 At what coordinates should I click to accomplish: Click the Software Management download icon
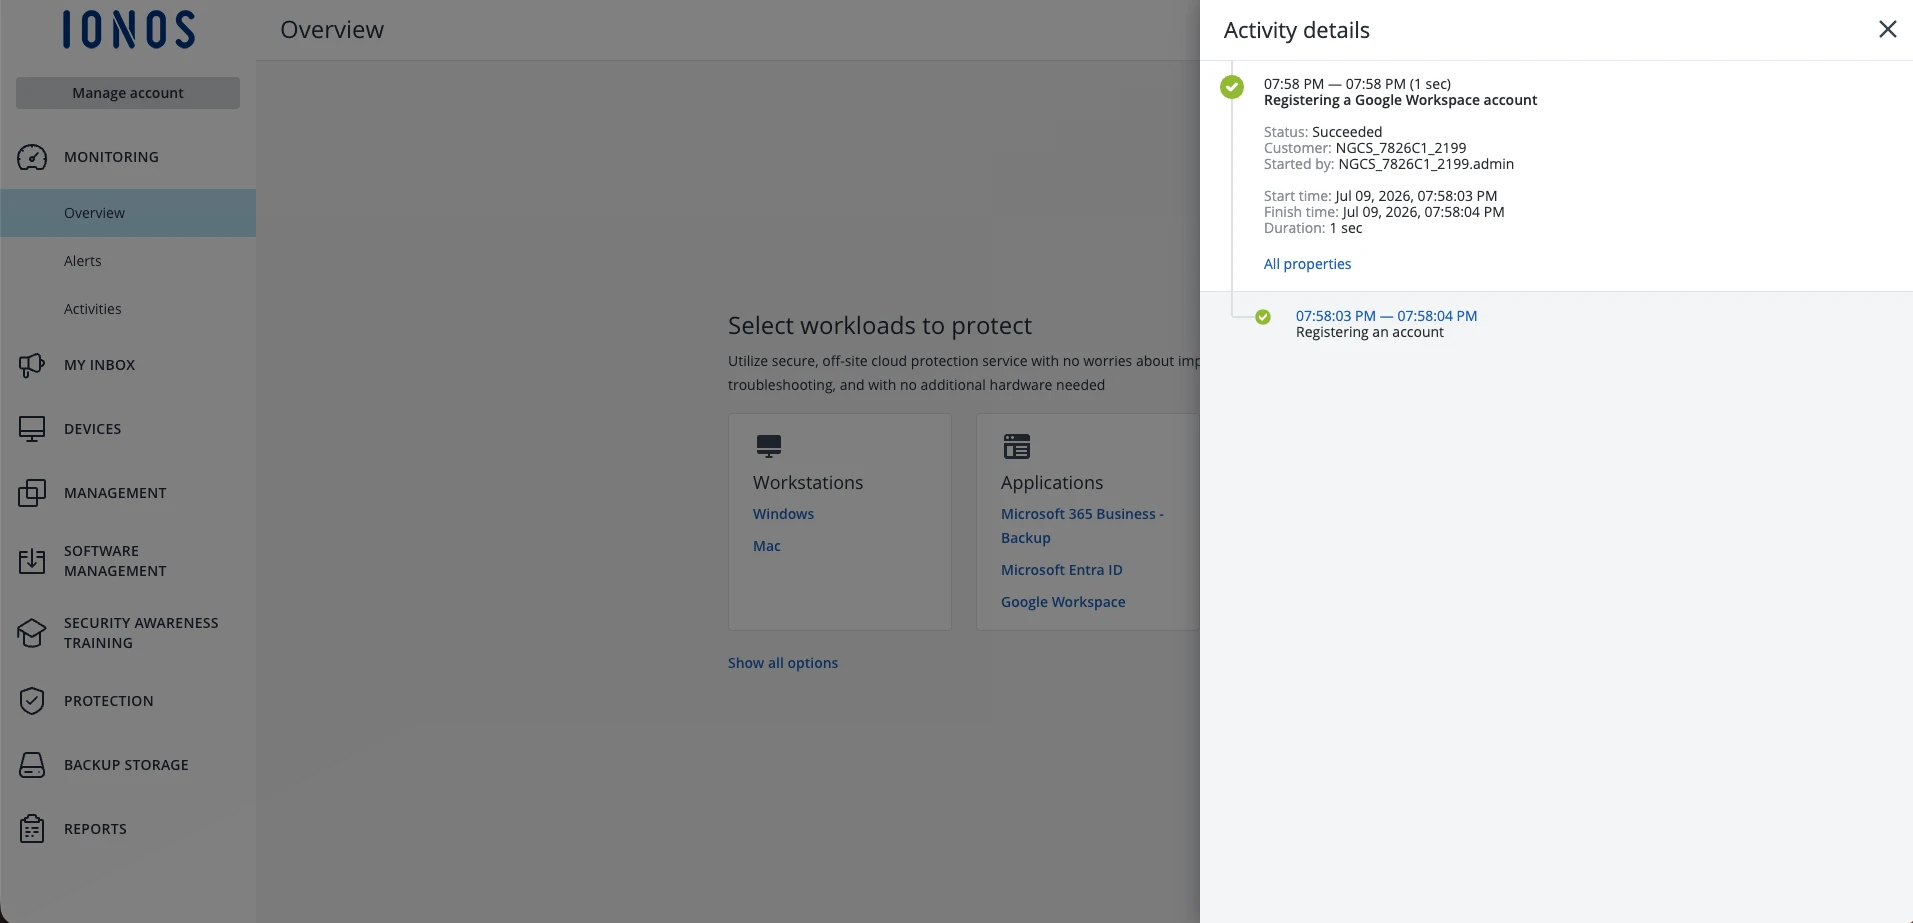coord(32,561)
